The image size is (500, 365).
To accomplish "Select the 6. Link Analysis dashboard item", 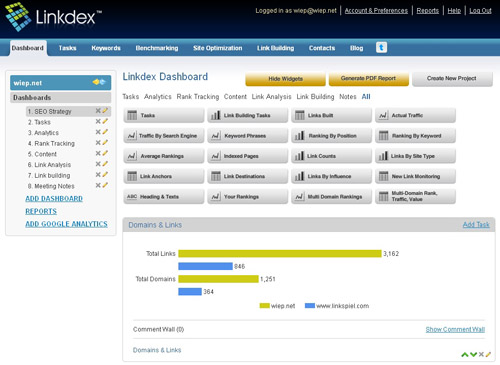I will click(x=49, y=165).
